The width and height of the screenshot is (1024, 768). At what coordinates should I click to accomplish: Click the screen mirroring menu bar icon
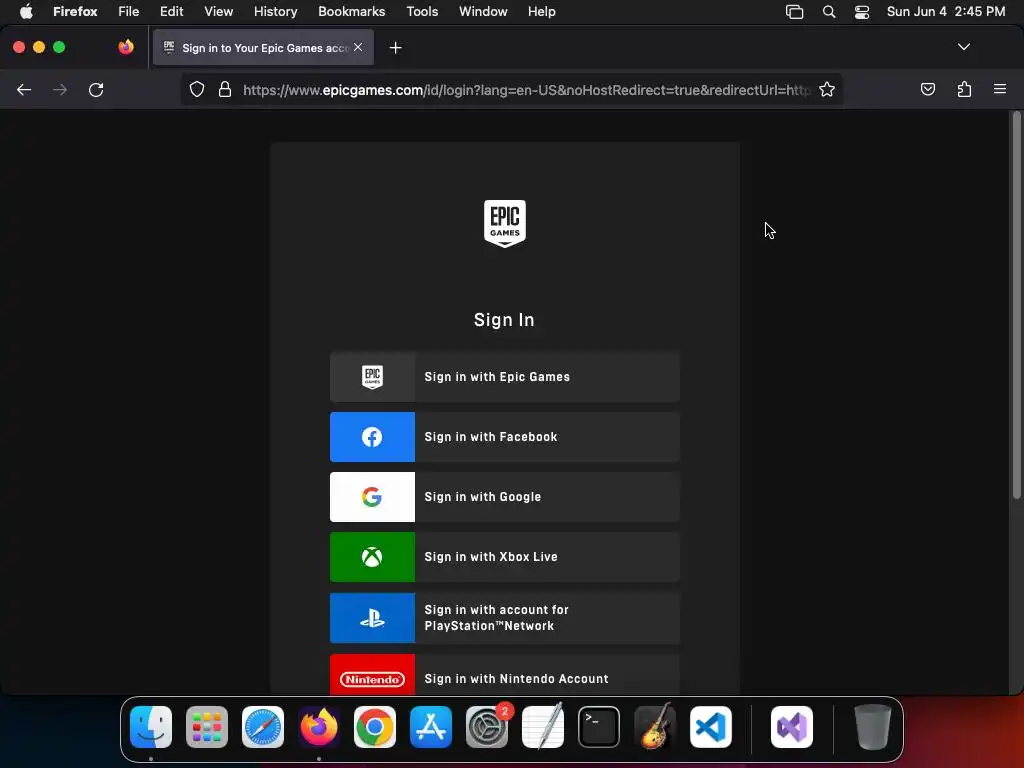(x=794, y=12)
